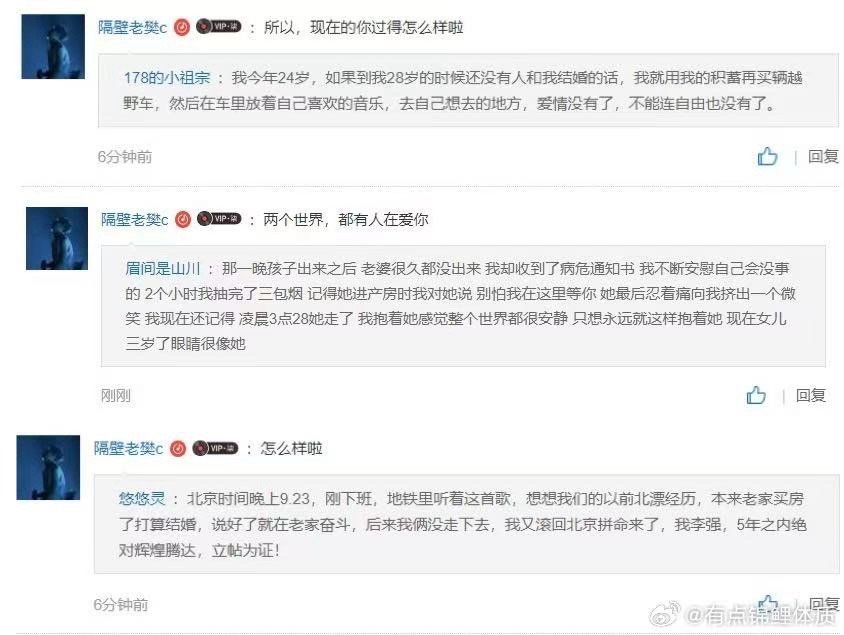Click the red NetEase badge beside first 隔壁老樊c
Viewport: 844px width, 635px height.
click(x=182, y=27)
